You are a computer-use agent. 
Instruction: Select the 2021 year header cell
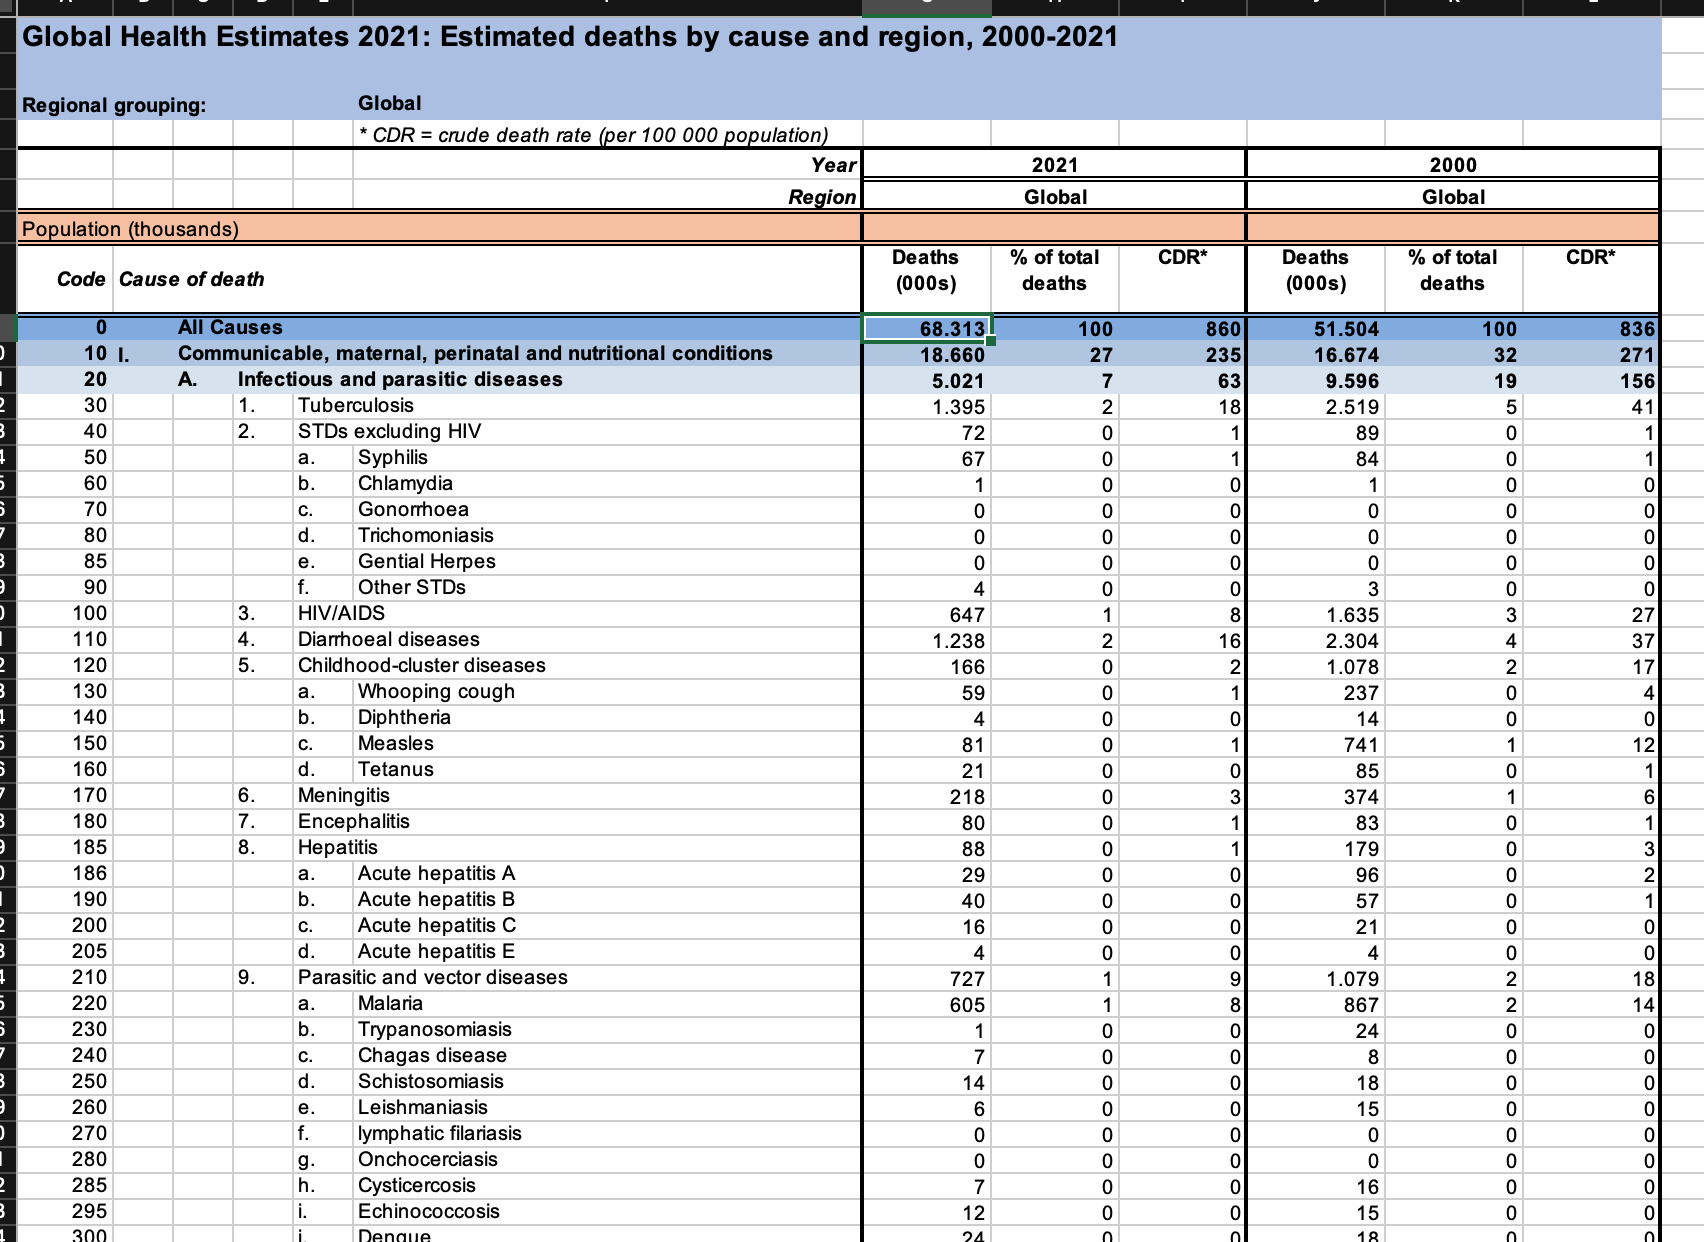(1054, 165)
